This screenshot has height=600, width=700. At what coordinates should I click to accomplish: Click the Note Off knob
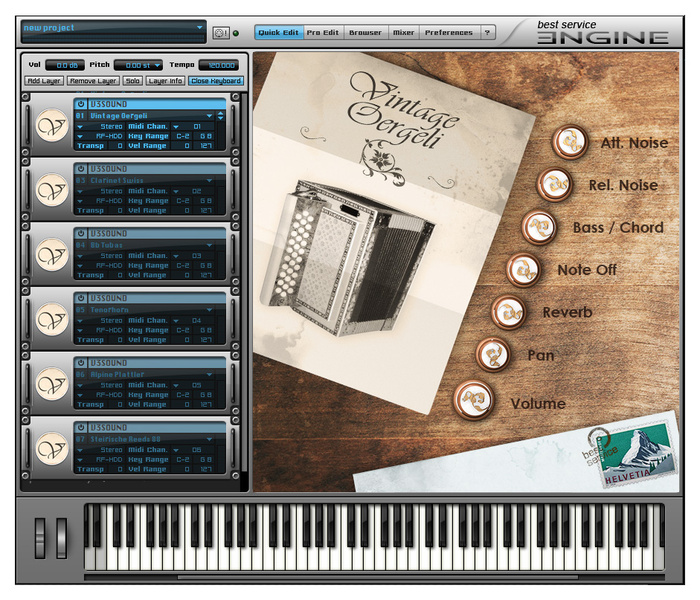(x=524, y=270)
